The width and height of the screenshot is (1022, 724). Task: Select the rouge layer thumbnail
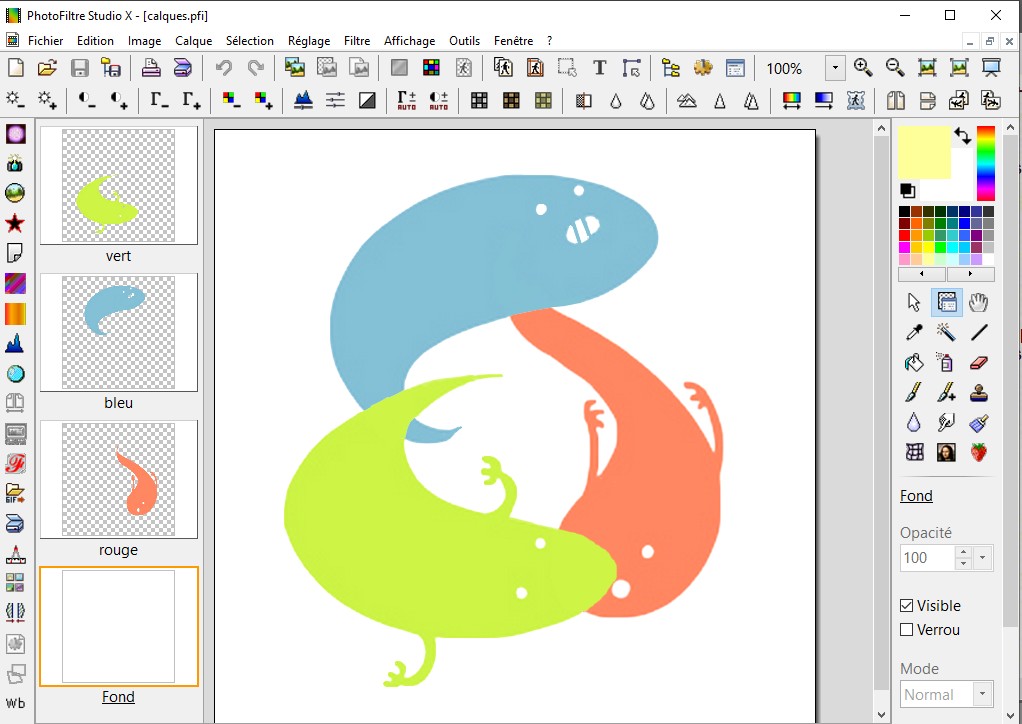click(119, 479)
